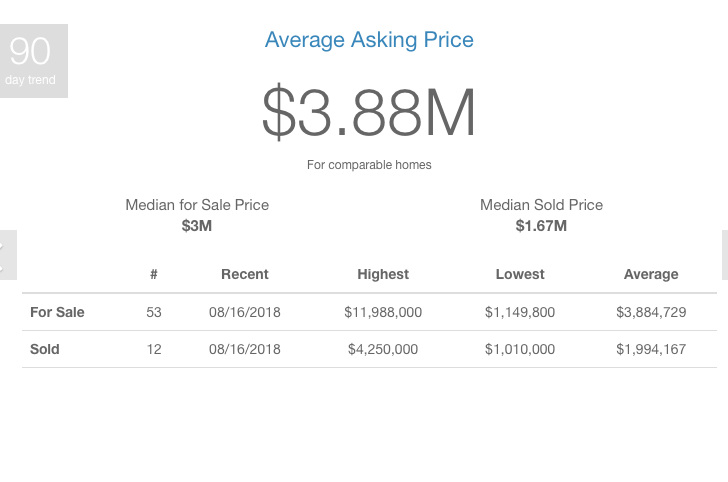The height and width of the screenshot is (482, 728).
Task: Select the For comparable homes caption
Action: (369, 165)
